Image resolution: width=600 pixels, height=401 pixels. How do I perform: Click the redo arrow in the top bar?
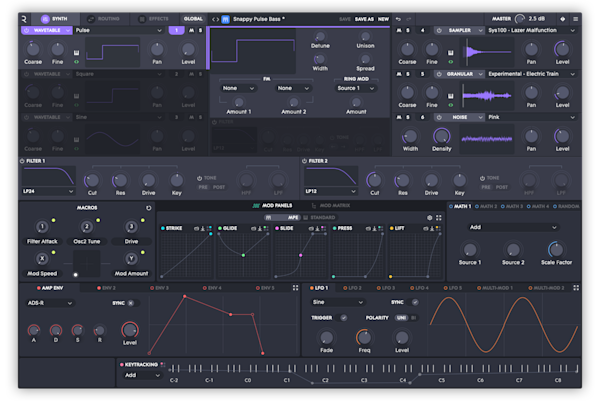tap(410, 18)
